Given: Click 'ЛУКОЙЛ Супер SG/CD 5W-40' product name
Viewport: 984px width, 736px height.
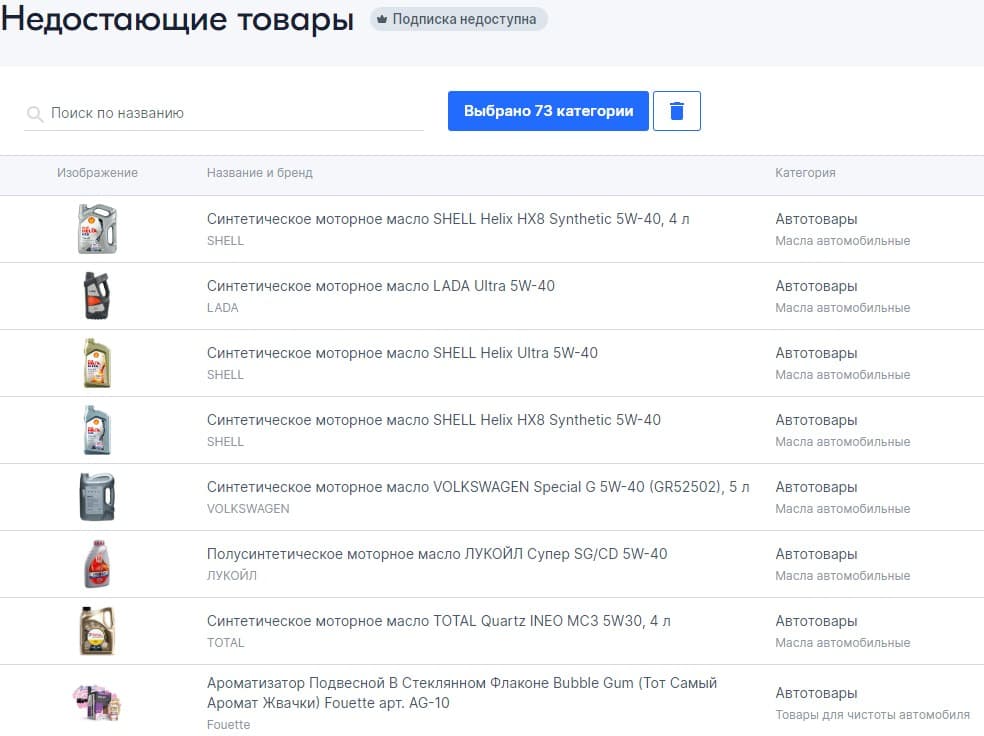Looking at the screenshot, I should (x=437, y=554).
